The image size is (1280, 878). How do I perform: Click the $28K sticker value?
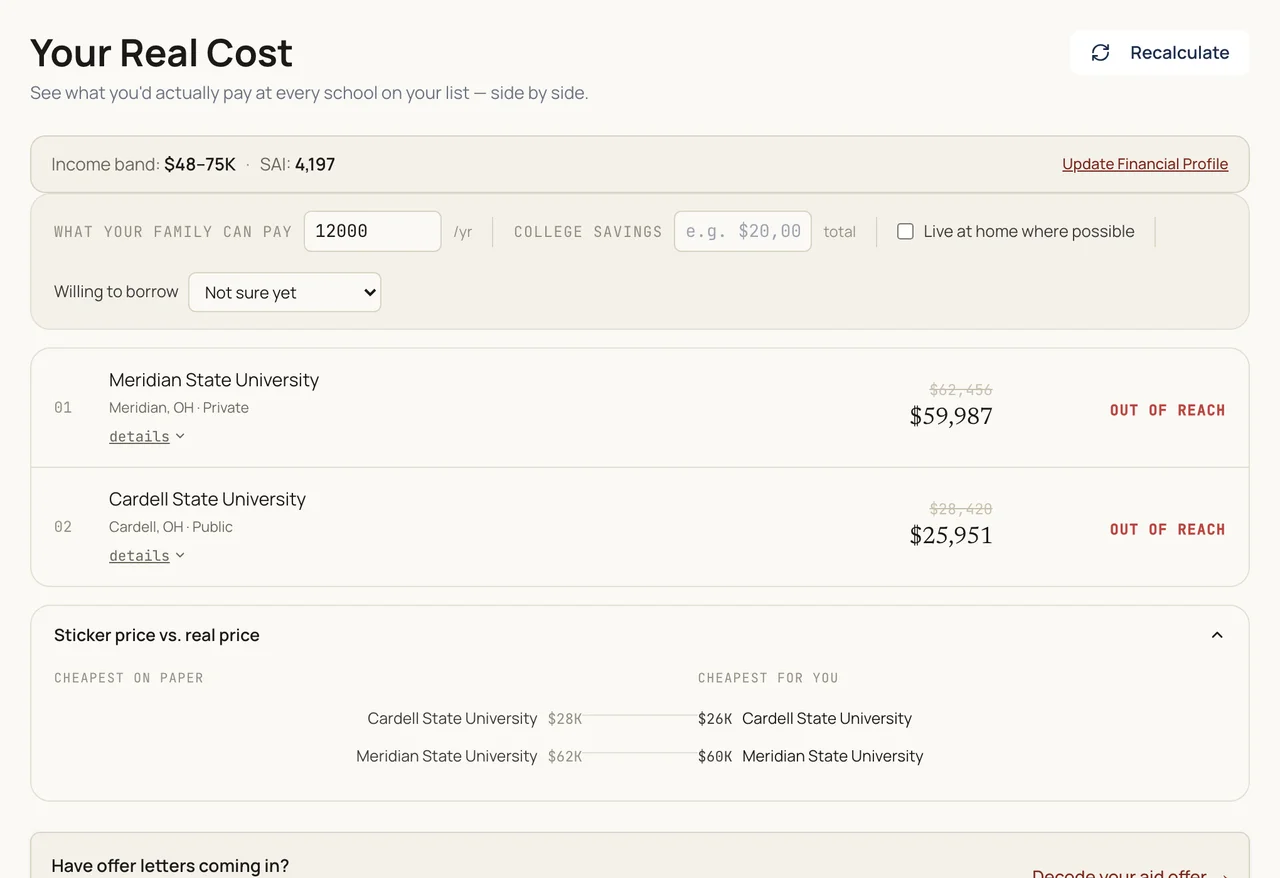point(565,718)
